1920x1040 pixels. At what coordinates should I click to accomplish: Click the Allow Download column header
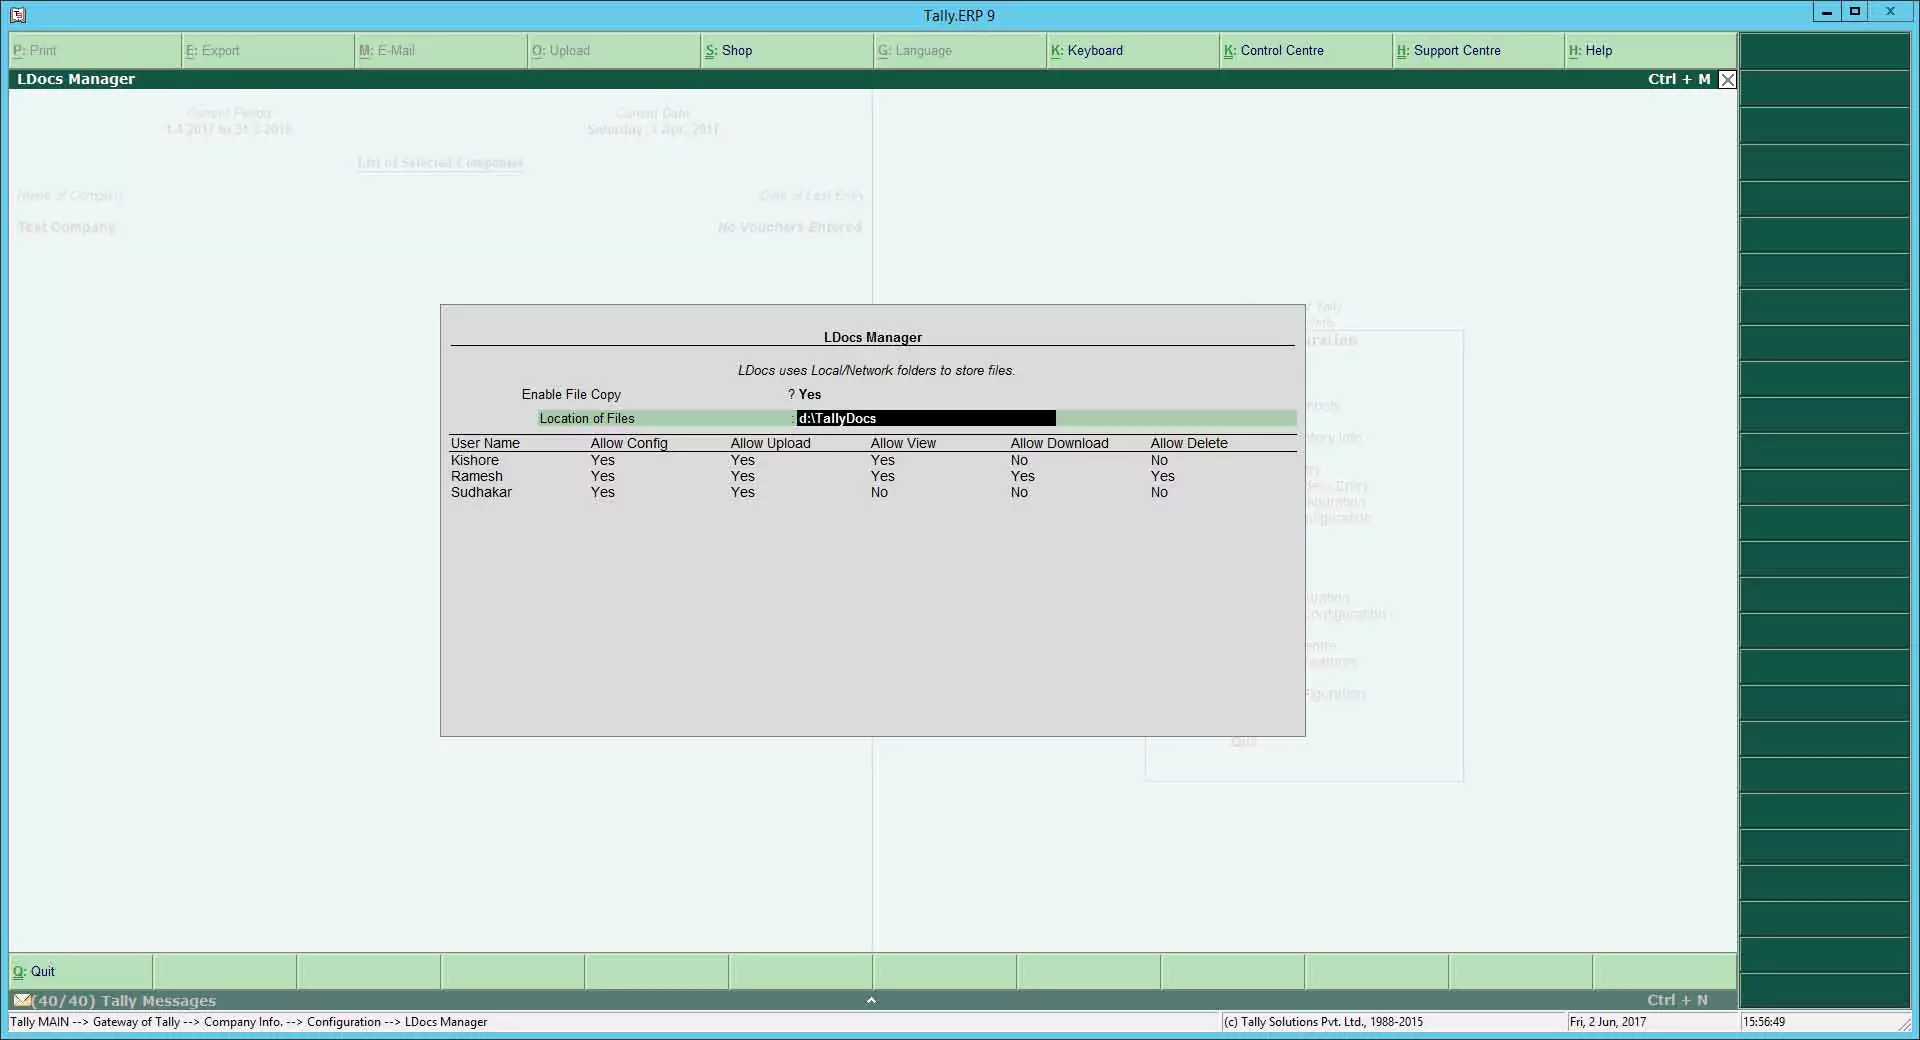point(1059,444)
